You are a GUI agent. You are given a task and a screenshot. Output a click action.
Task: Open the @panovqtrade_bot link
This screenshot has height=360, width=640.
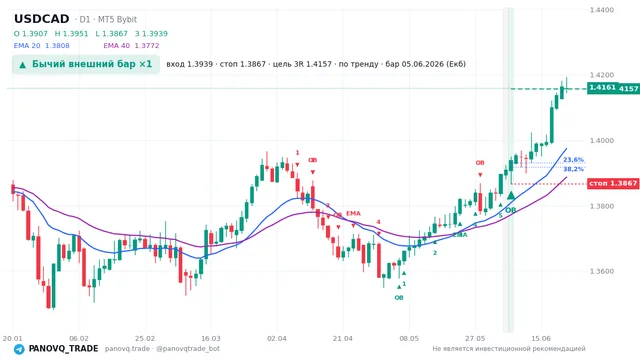click(188, 349)
